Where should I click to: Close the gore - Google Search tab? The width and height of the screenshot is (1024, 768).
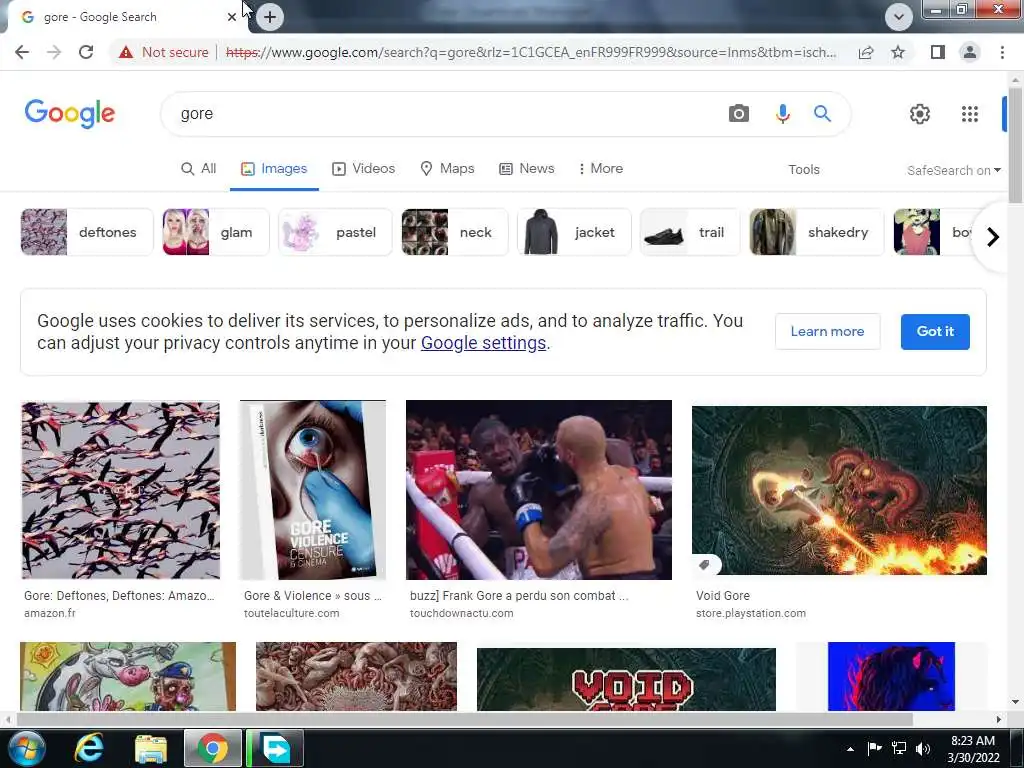(x=232, y=17)
